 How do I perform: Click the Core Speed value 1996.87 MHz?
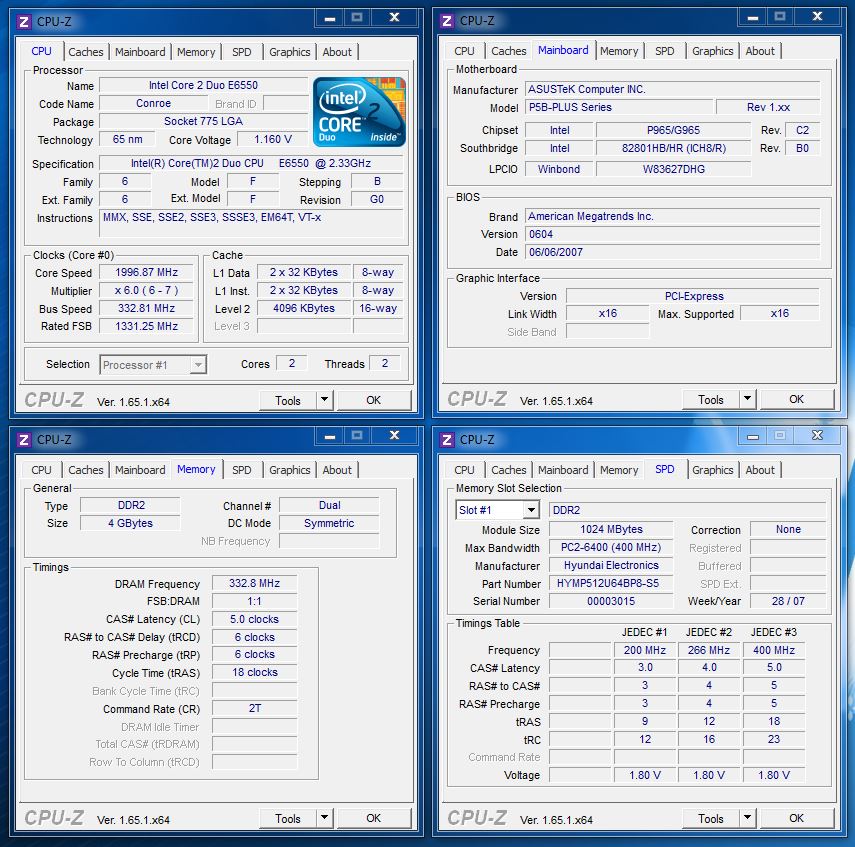click(146, 272)
